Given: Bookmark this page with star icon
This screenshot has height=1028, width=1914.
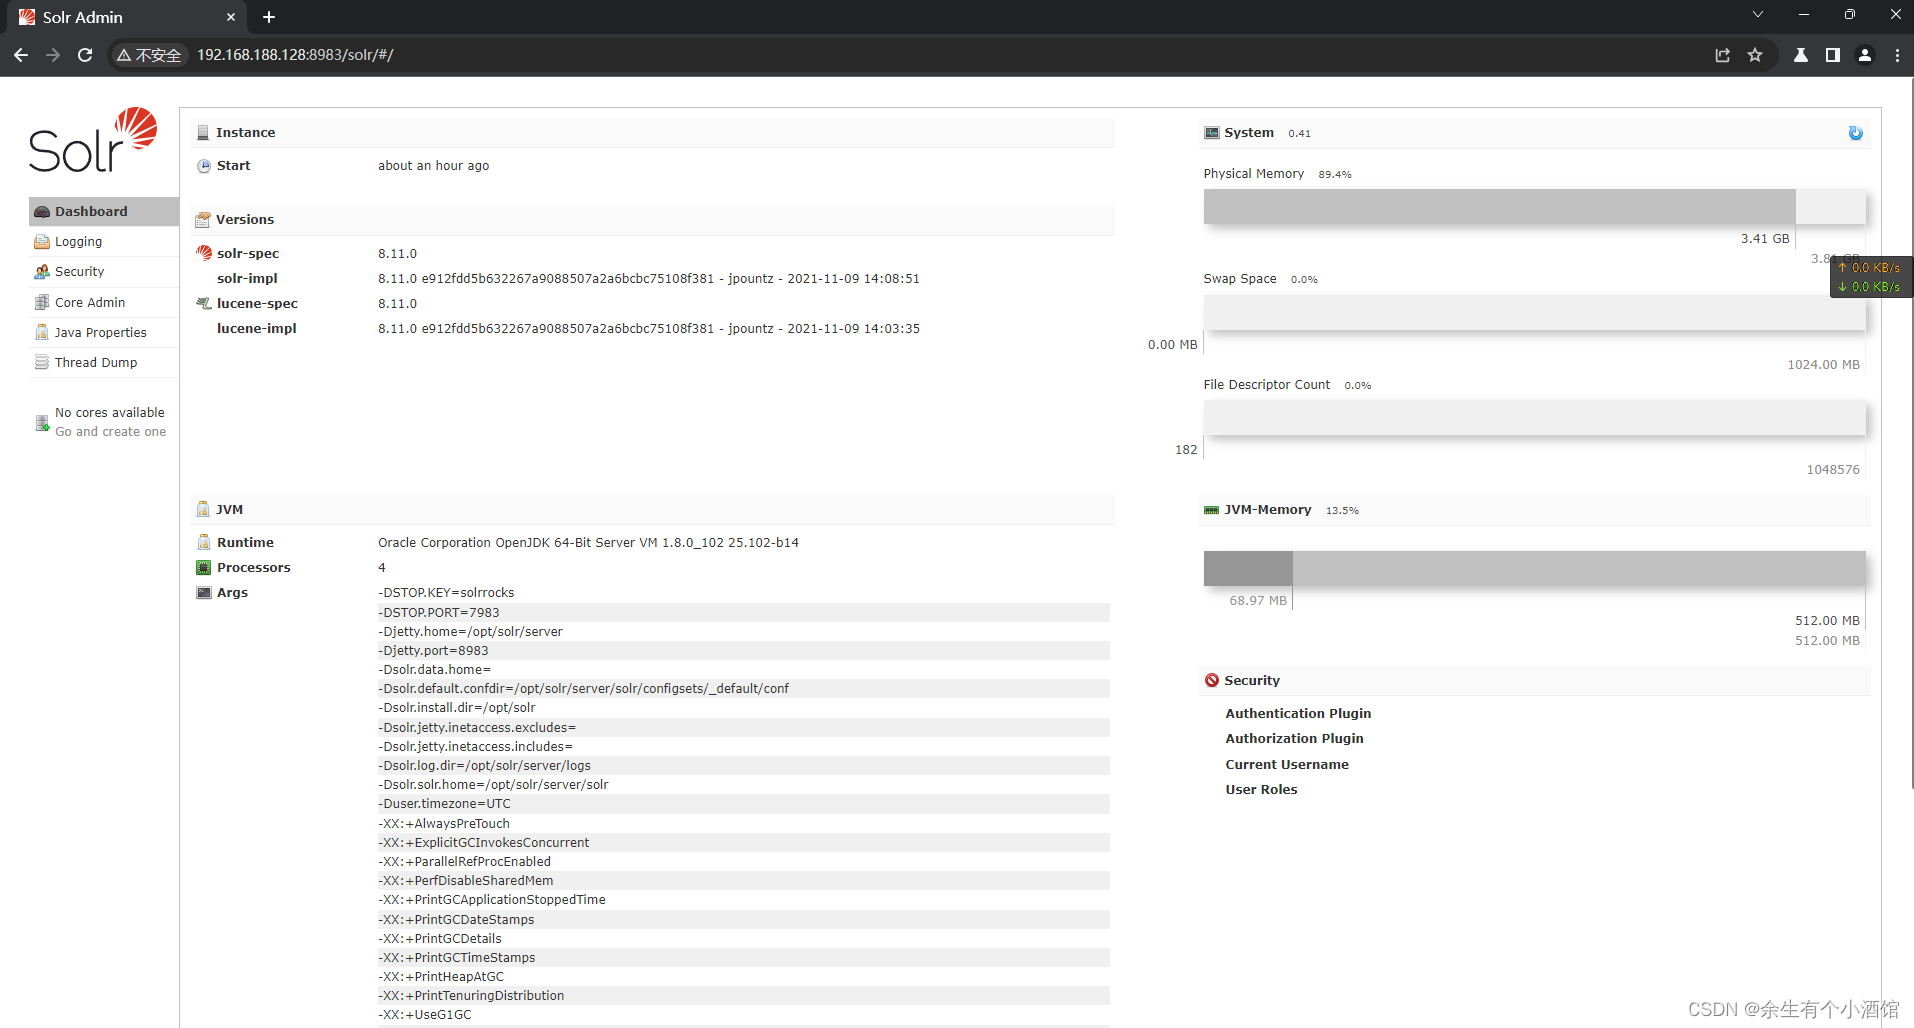Looking at the screenshot, I should [x=1755, y=55].
